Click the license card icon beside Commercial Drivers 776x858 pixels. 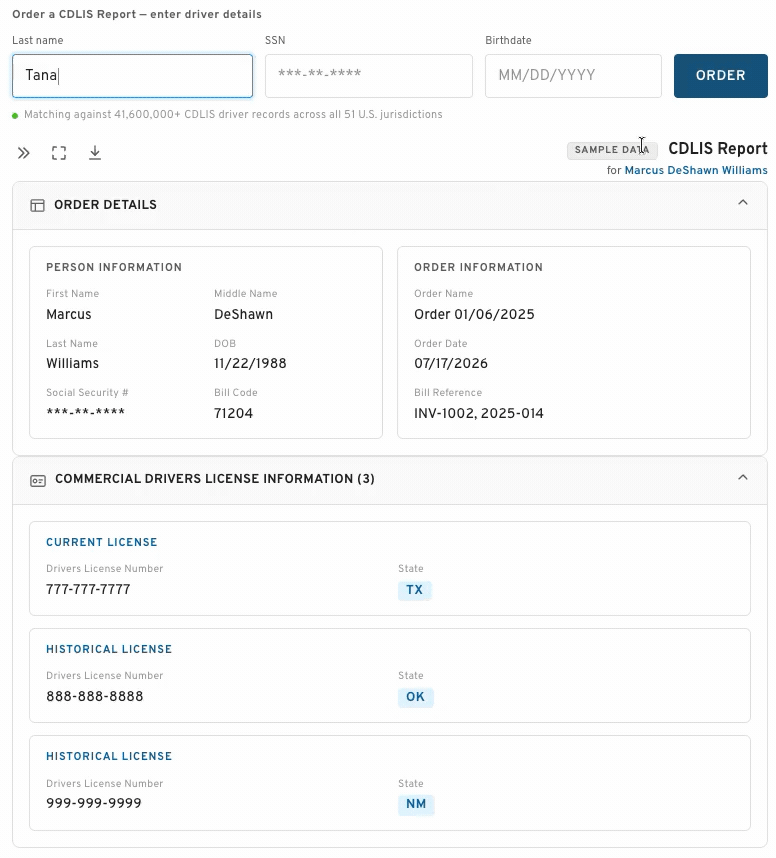(38, 480)
